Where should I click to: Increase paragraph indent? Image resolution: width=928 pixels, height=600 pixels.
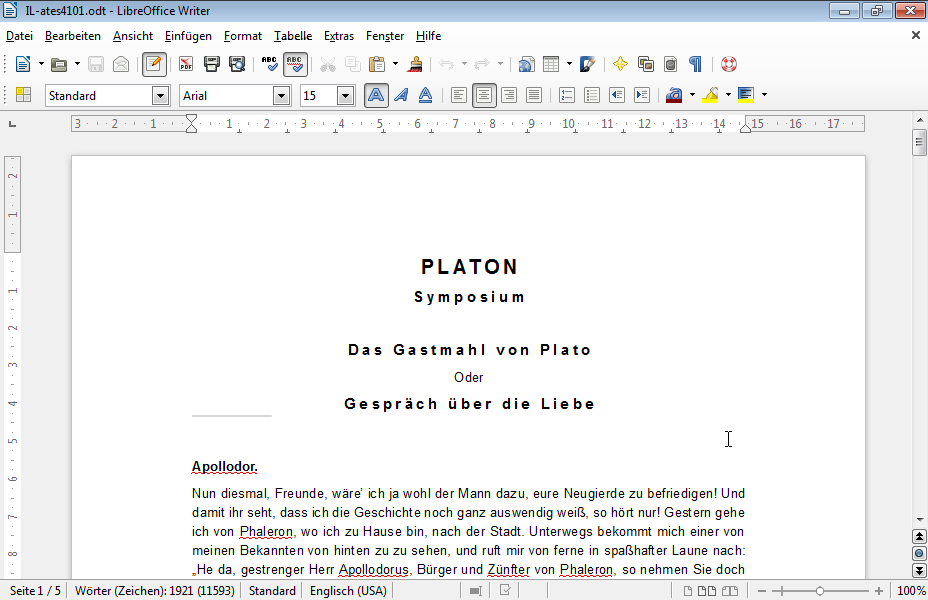[642, 95]
